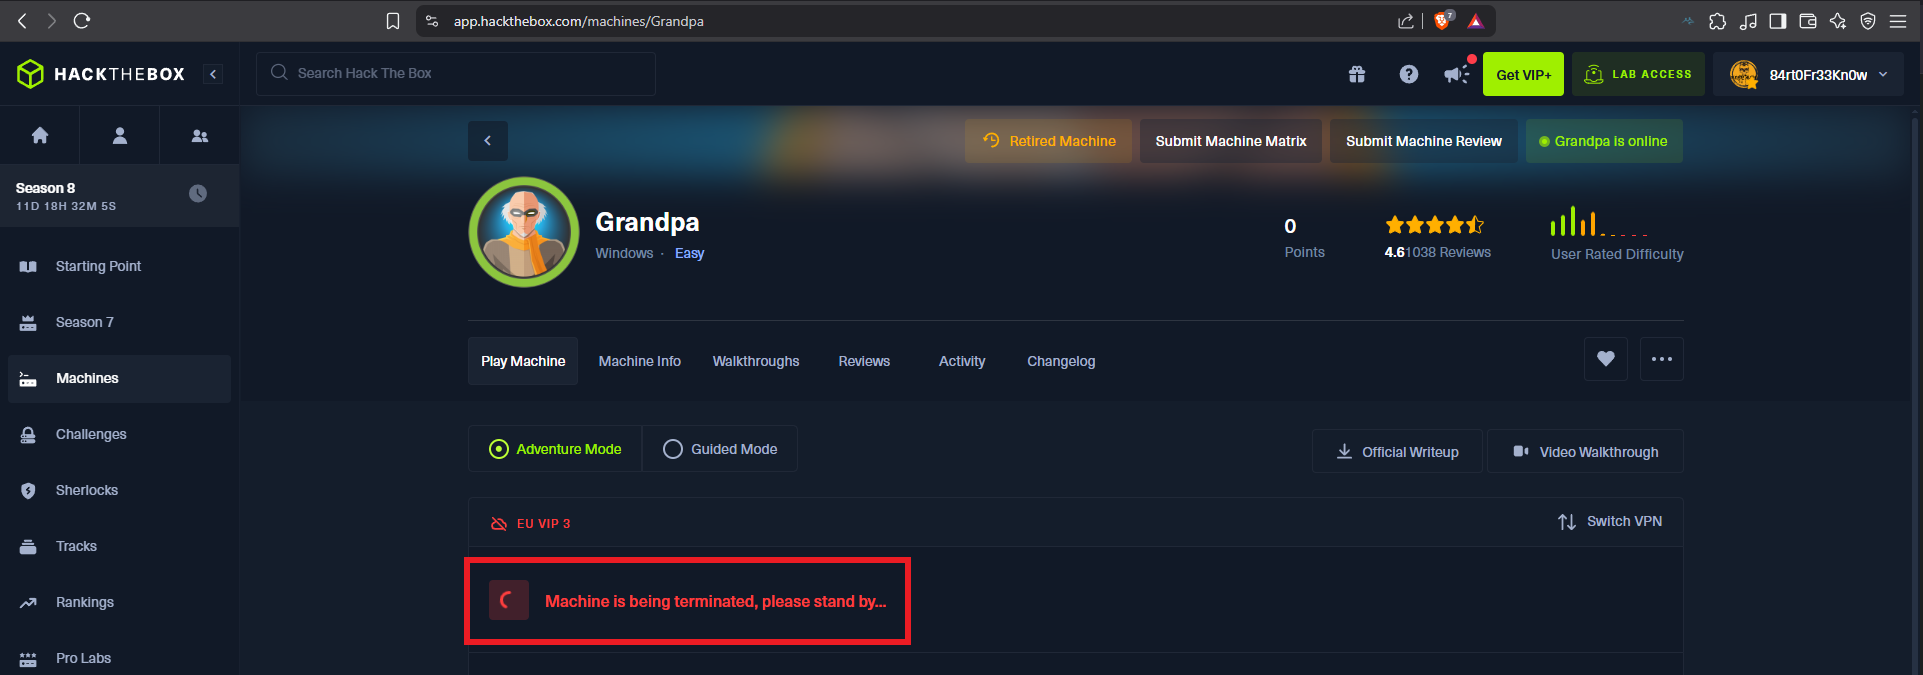The width and height of the screenshot is (1923, 675).
Task: Open browser wallet icon
Action: click(1808, 21)
